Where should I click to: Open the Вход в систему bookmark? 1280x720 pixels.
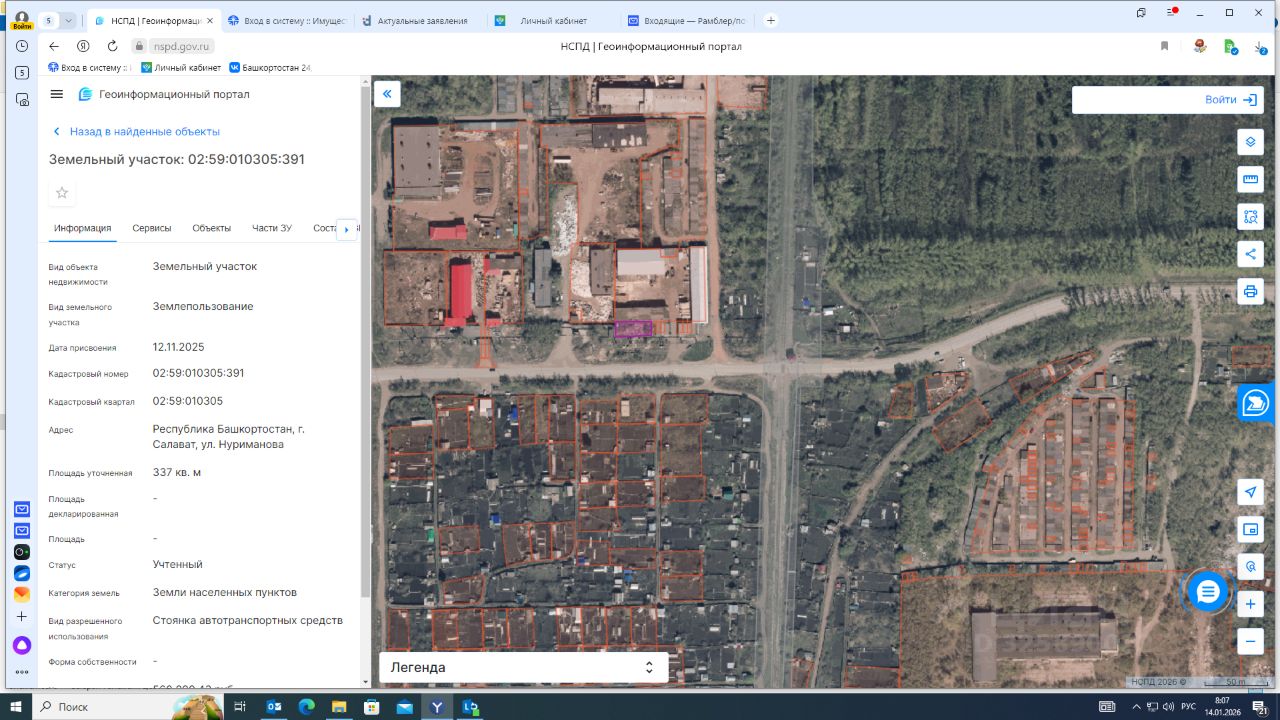[x=90, y=68]
